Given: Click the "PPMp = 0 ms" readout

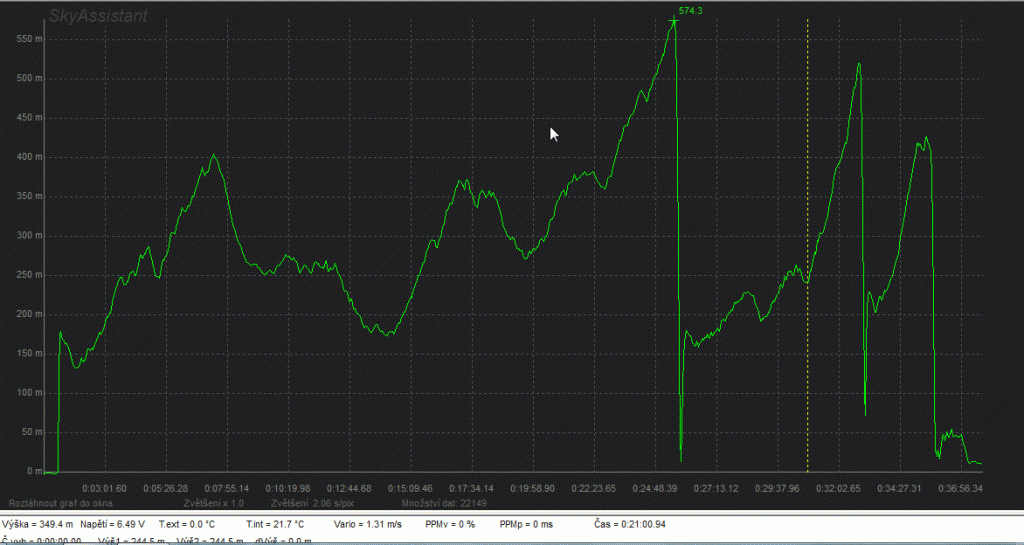Looking at the screenshot, I should coord(526,524).
